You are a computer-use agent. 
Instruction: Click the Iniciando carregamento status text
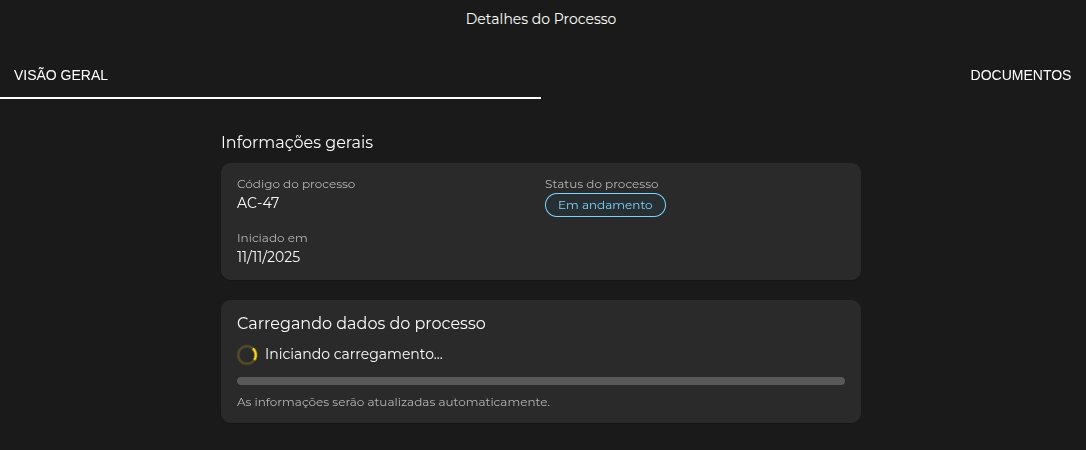tap(353, 354)
